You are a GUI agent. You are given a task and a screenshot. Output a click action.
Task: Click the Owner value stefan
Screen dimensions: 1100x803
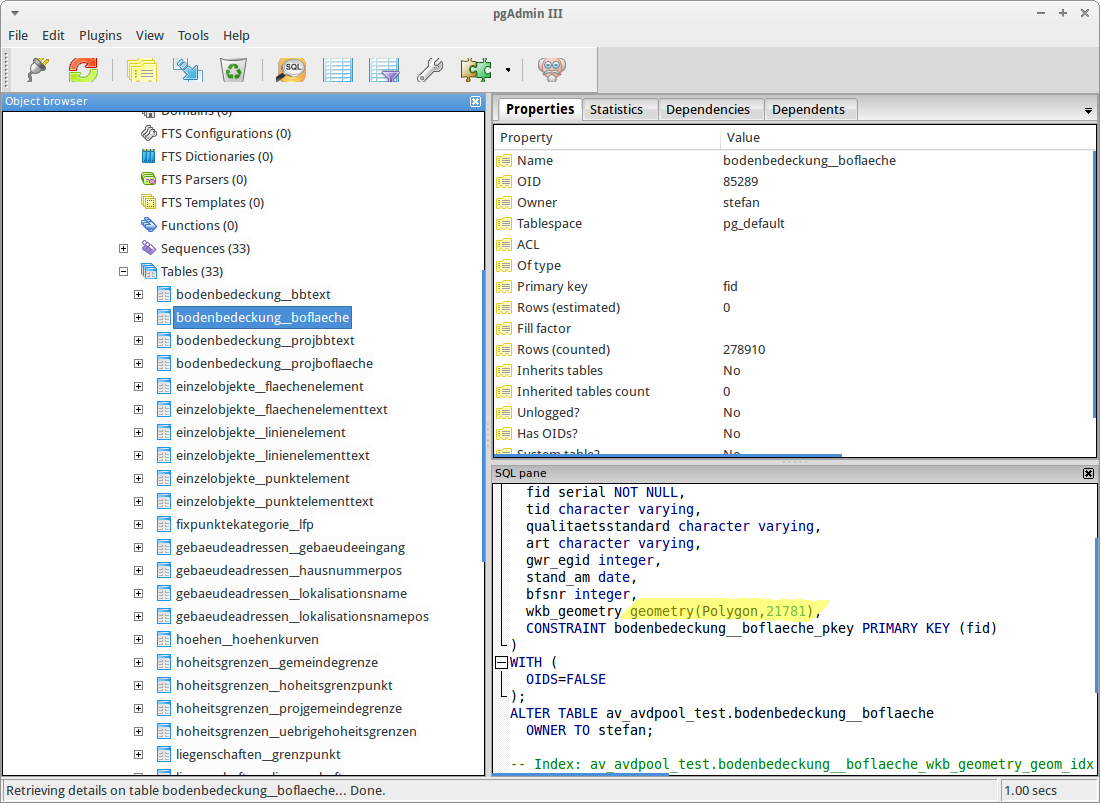(x=742, y=203)
